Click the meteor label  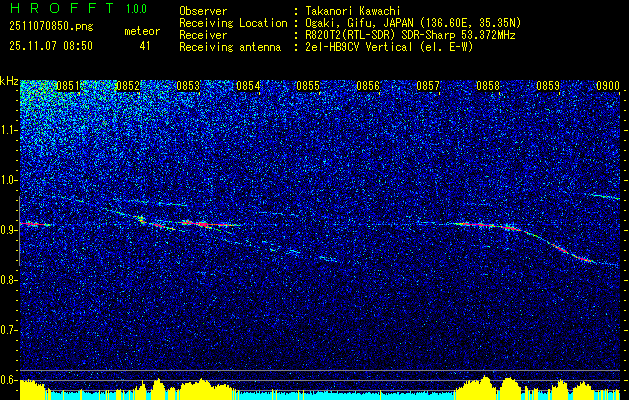click(142, 31)
